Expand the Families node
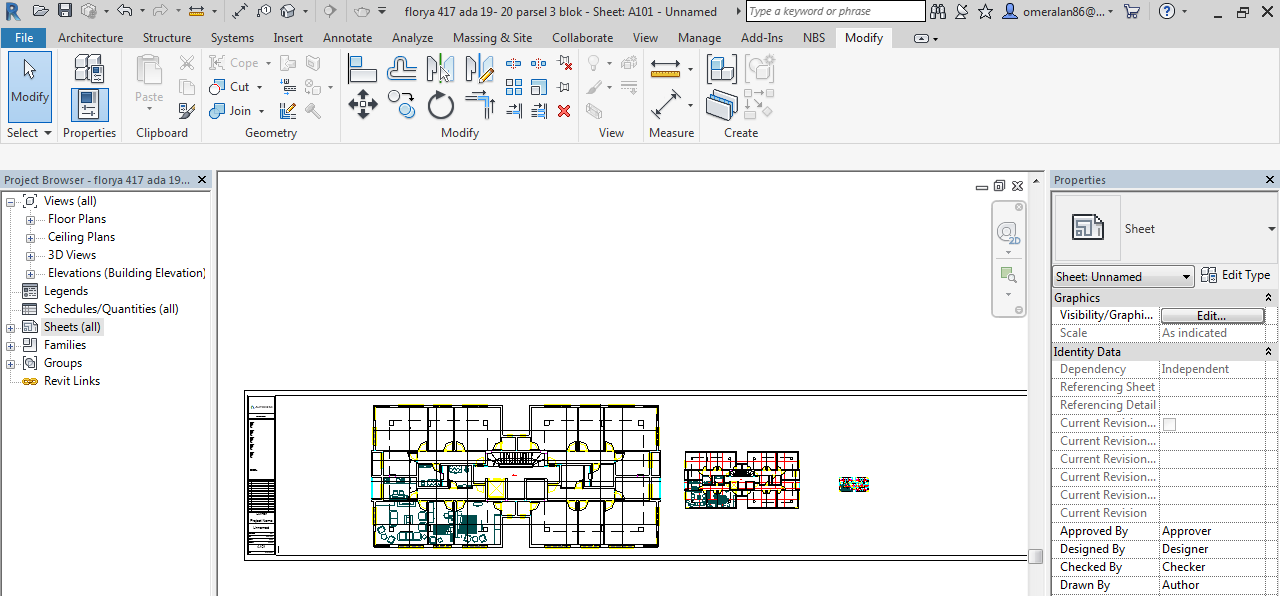Screen dimensions: 1280x596 pyautogui.click(x=11, y=345)
